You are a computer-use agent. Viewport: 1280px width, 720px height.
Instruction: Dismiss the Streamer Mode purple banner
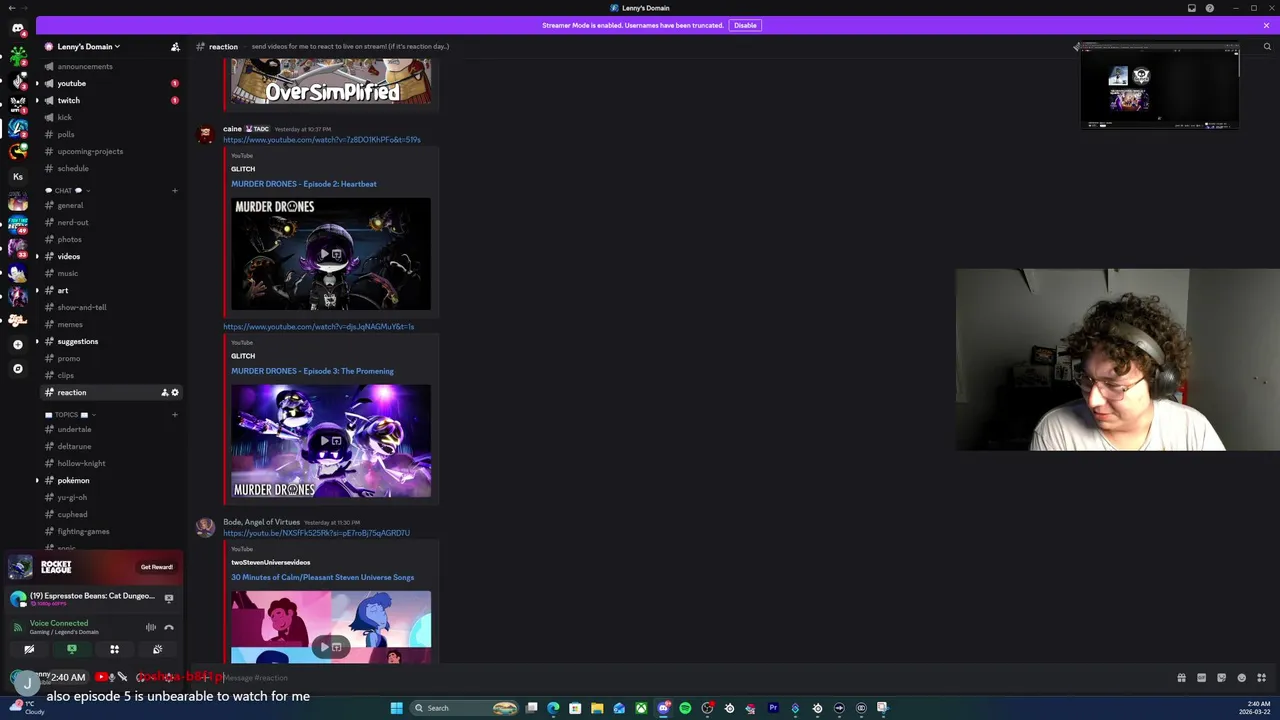pos(1266,25)
